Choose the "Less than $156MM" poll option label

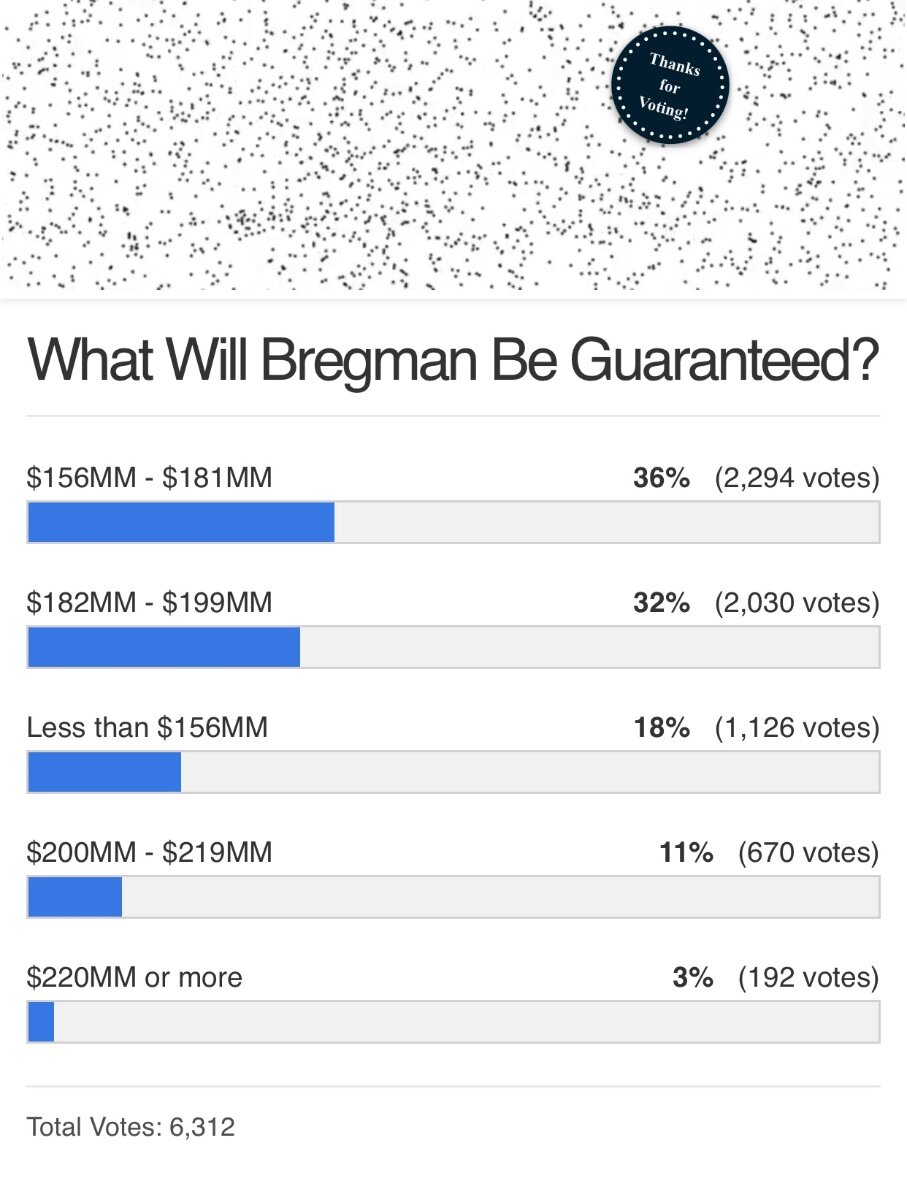tap(147, 727)
